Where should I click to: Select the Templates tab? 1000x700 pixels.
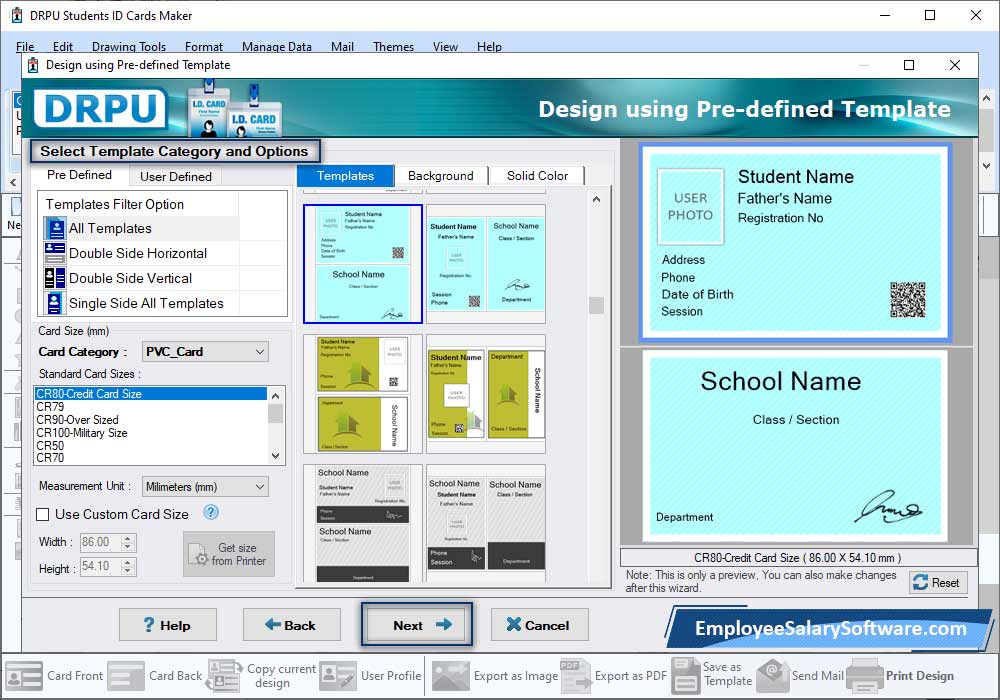coord(345,176)
